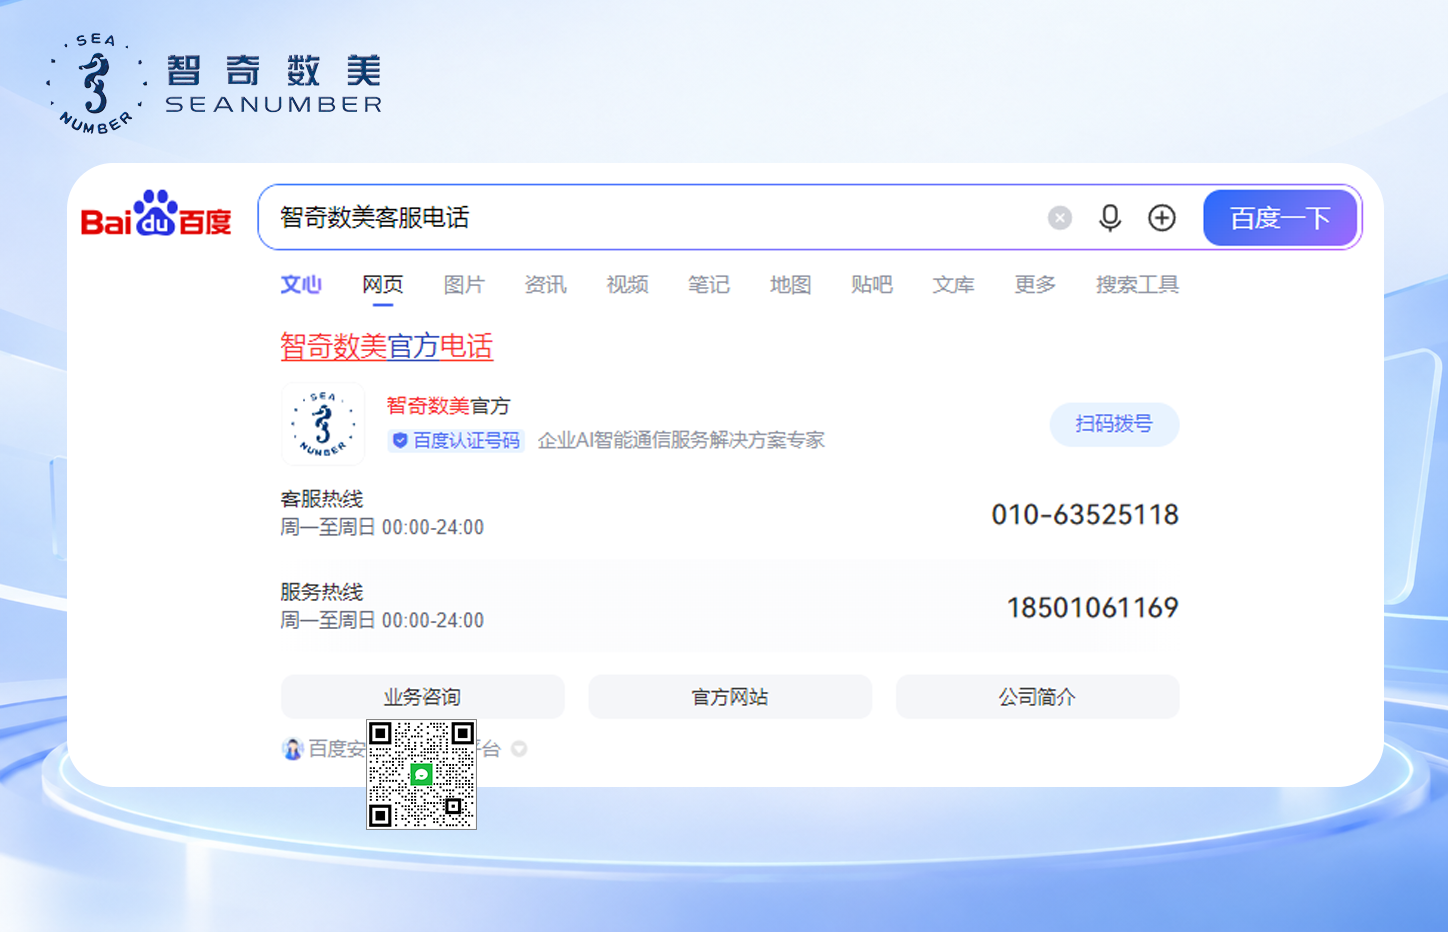Open the 视频 tab
This screenshot has width=1448, height=932.
click(x=628, y=285)
